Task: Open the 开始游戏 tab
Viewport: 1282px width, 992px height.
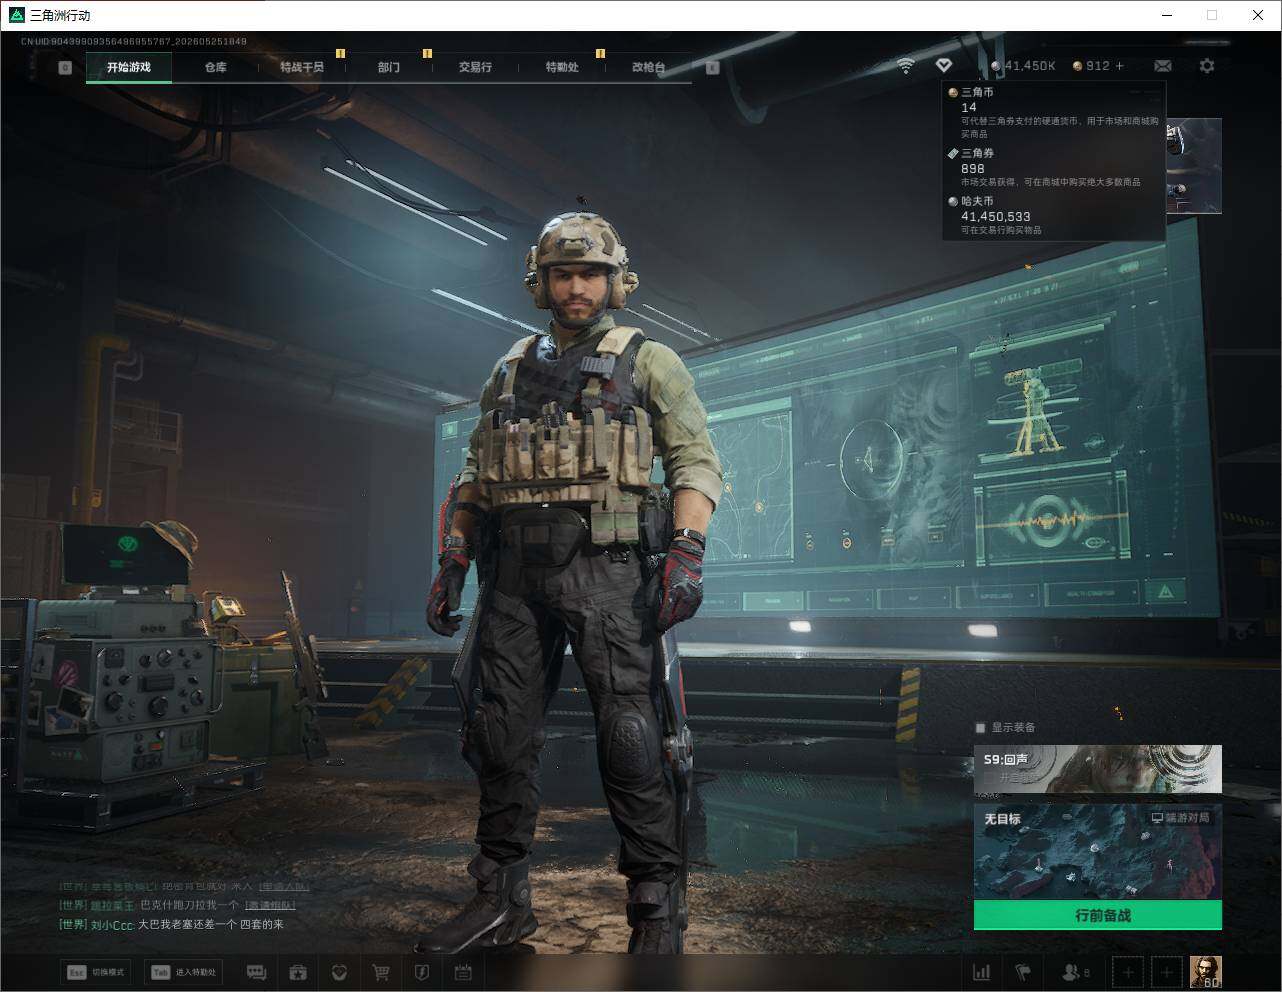Action: [129, 67]
